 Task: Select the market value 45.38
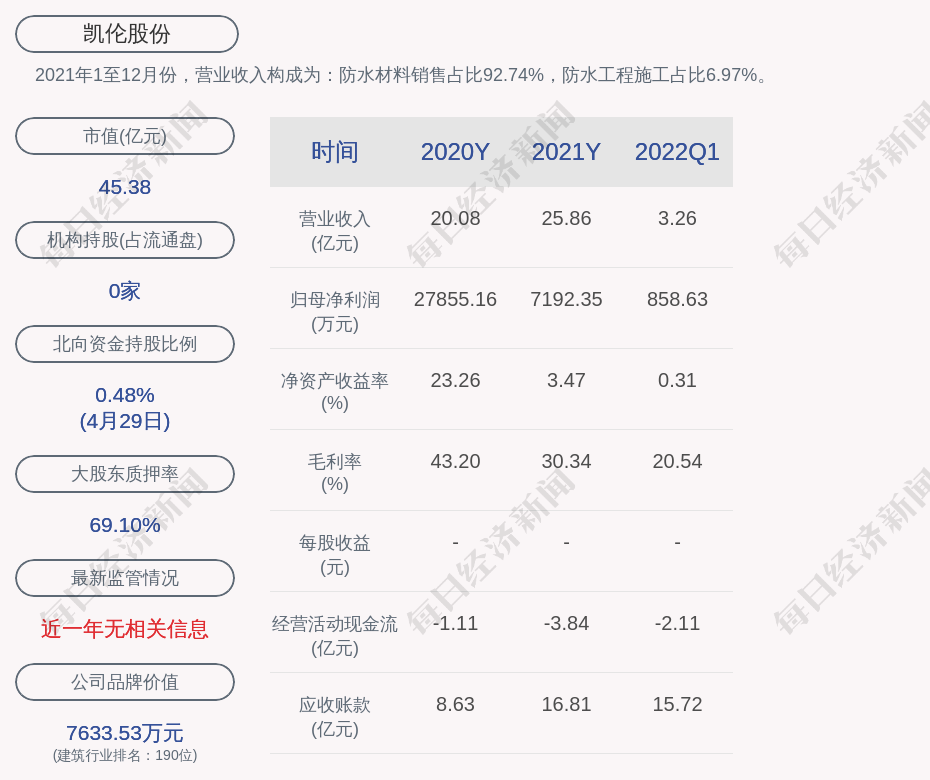(125, 187)
